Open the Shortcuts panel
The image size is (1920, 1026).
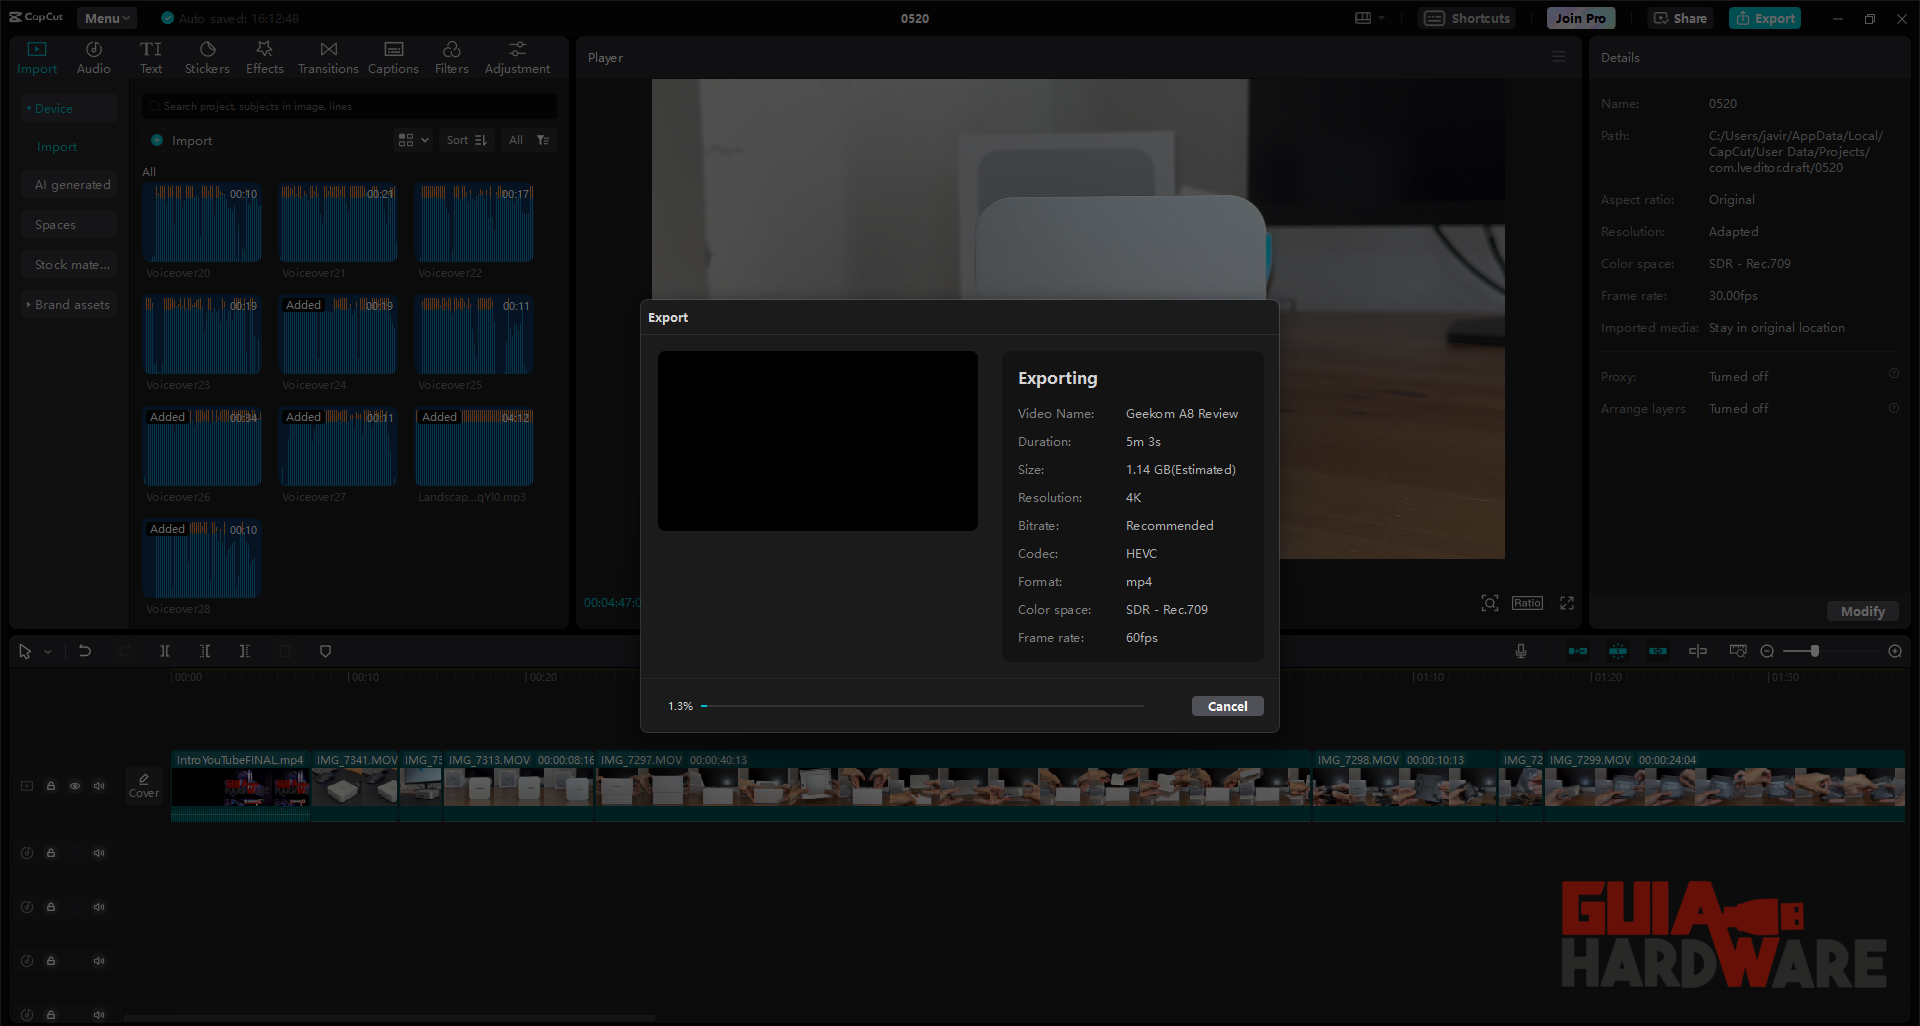point(1467,18)
